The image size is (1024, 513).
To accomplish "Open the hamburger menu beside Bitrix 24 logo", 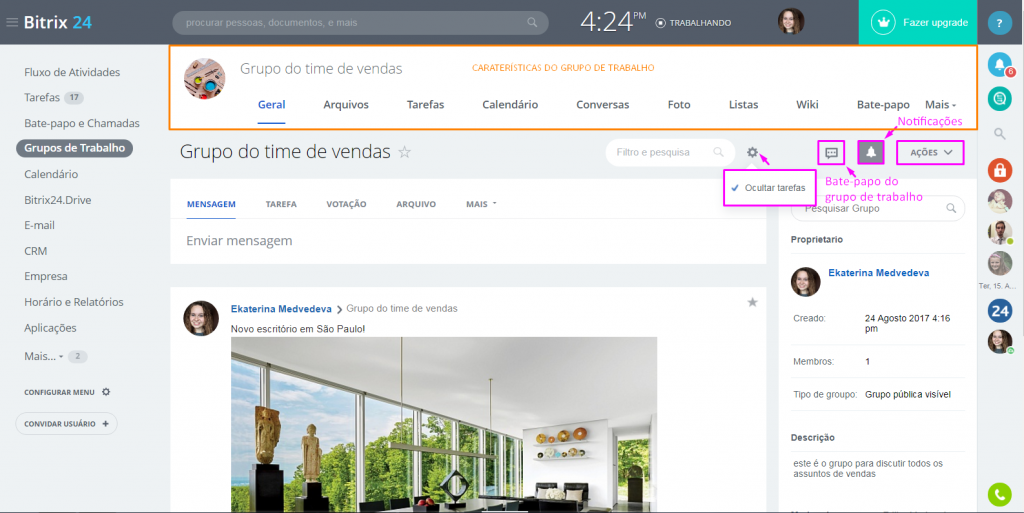I will pyautogui.click(x=11, y=22).
